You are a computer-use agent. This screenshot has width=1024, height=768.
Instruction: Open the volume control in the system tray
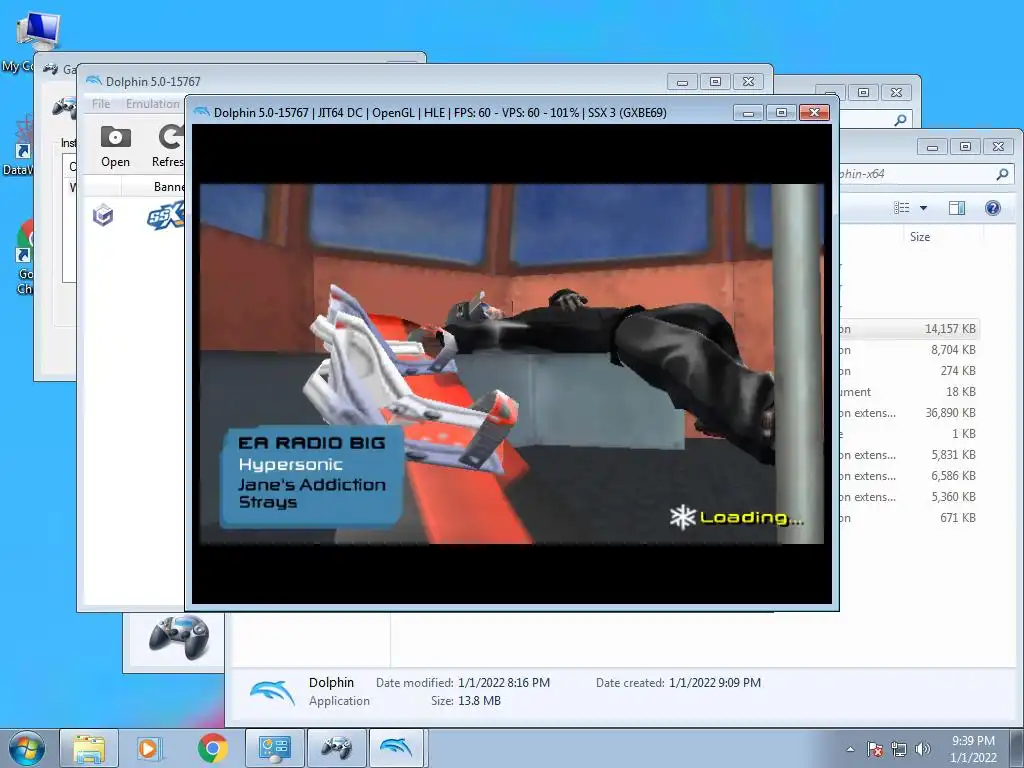(x=922, y=749)
